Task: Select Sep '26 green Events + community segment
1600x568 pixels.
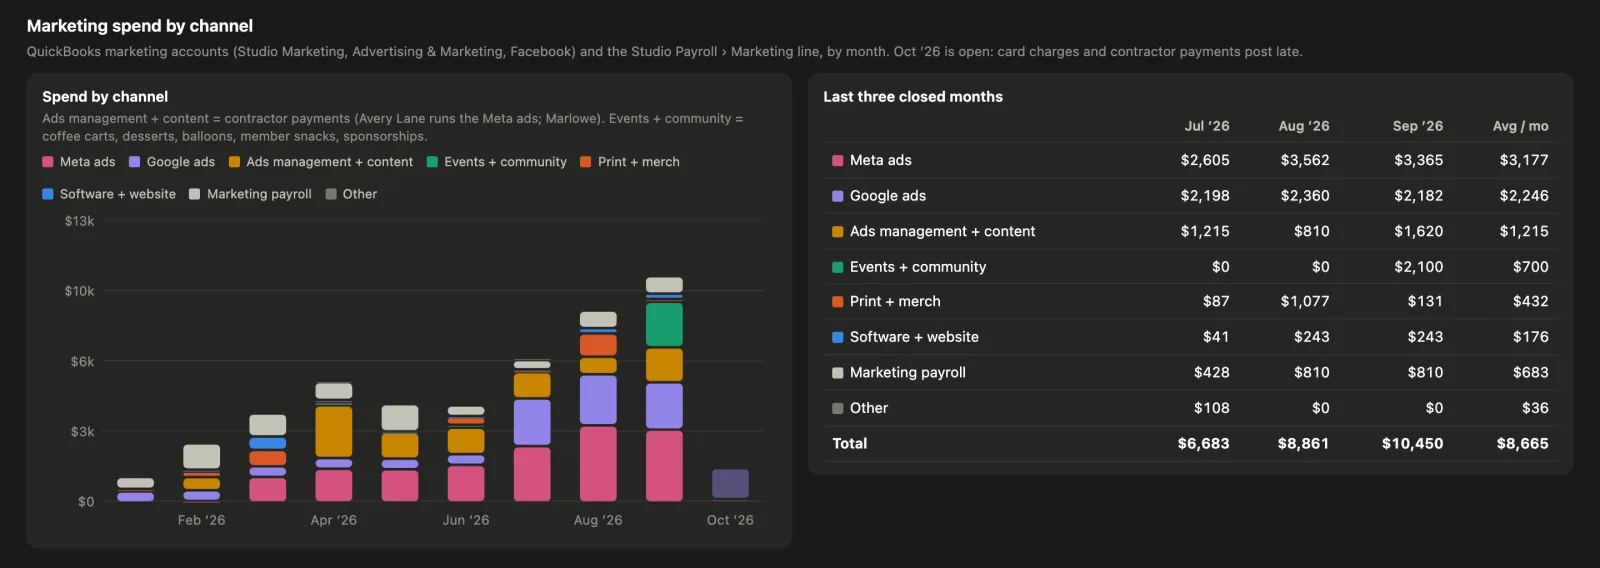Action: 664,324
